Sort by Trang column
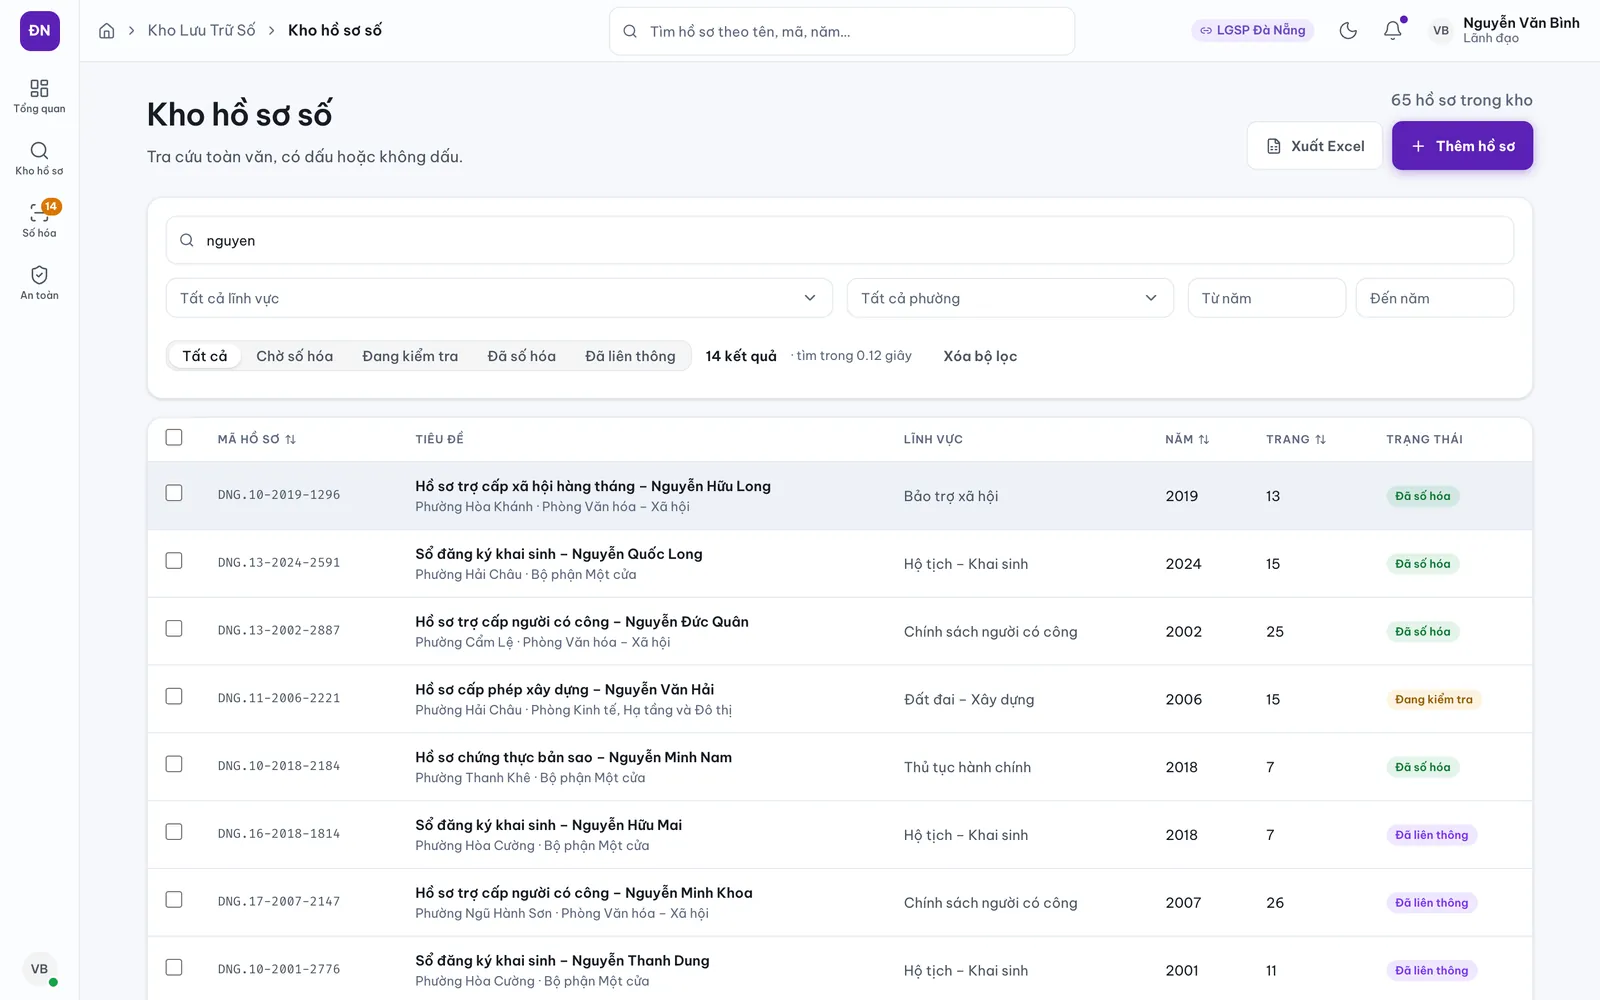Screen dimensions: 1600x1000 click(x=1296, y=439)
